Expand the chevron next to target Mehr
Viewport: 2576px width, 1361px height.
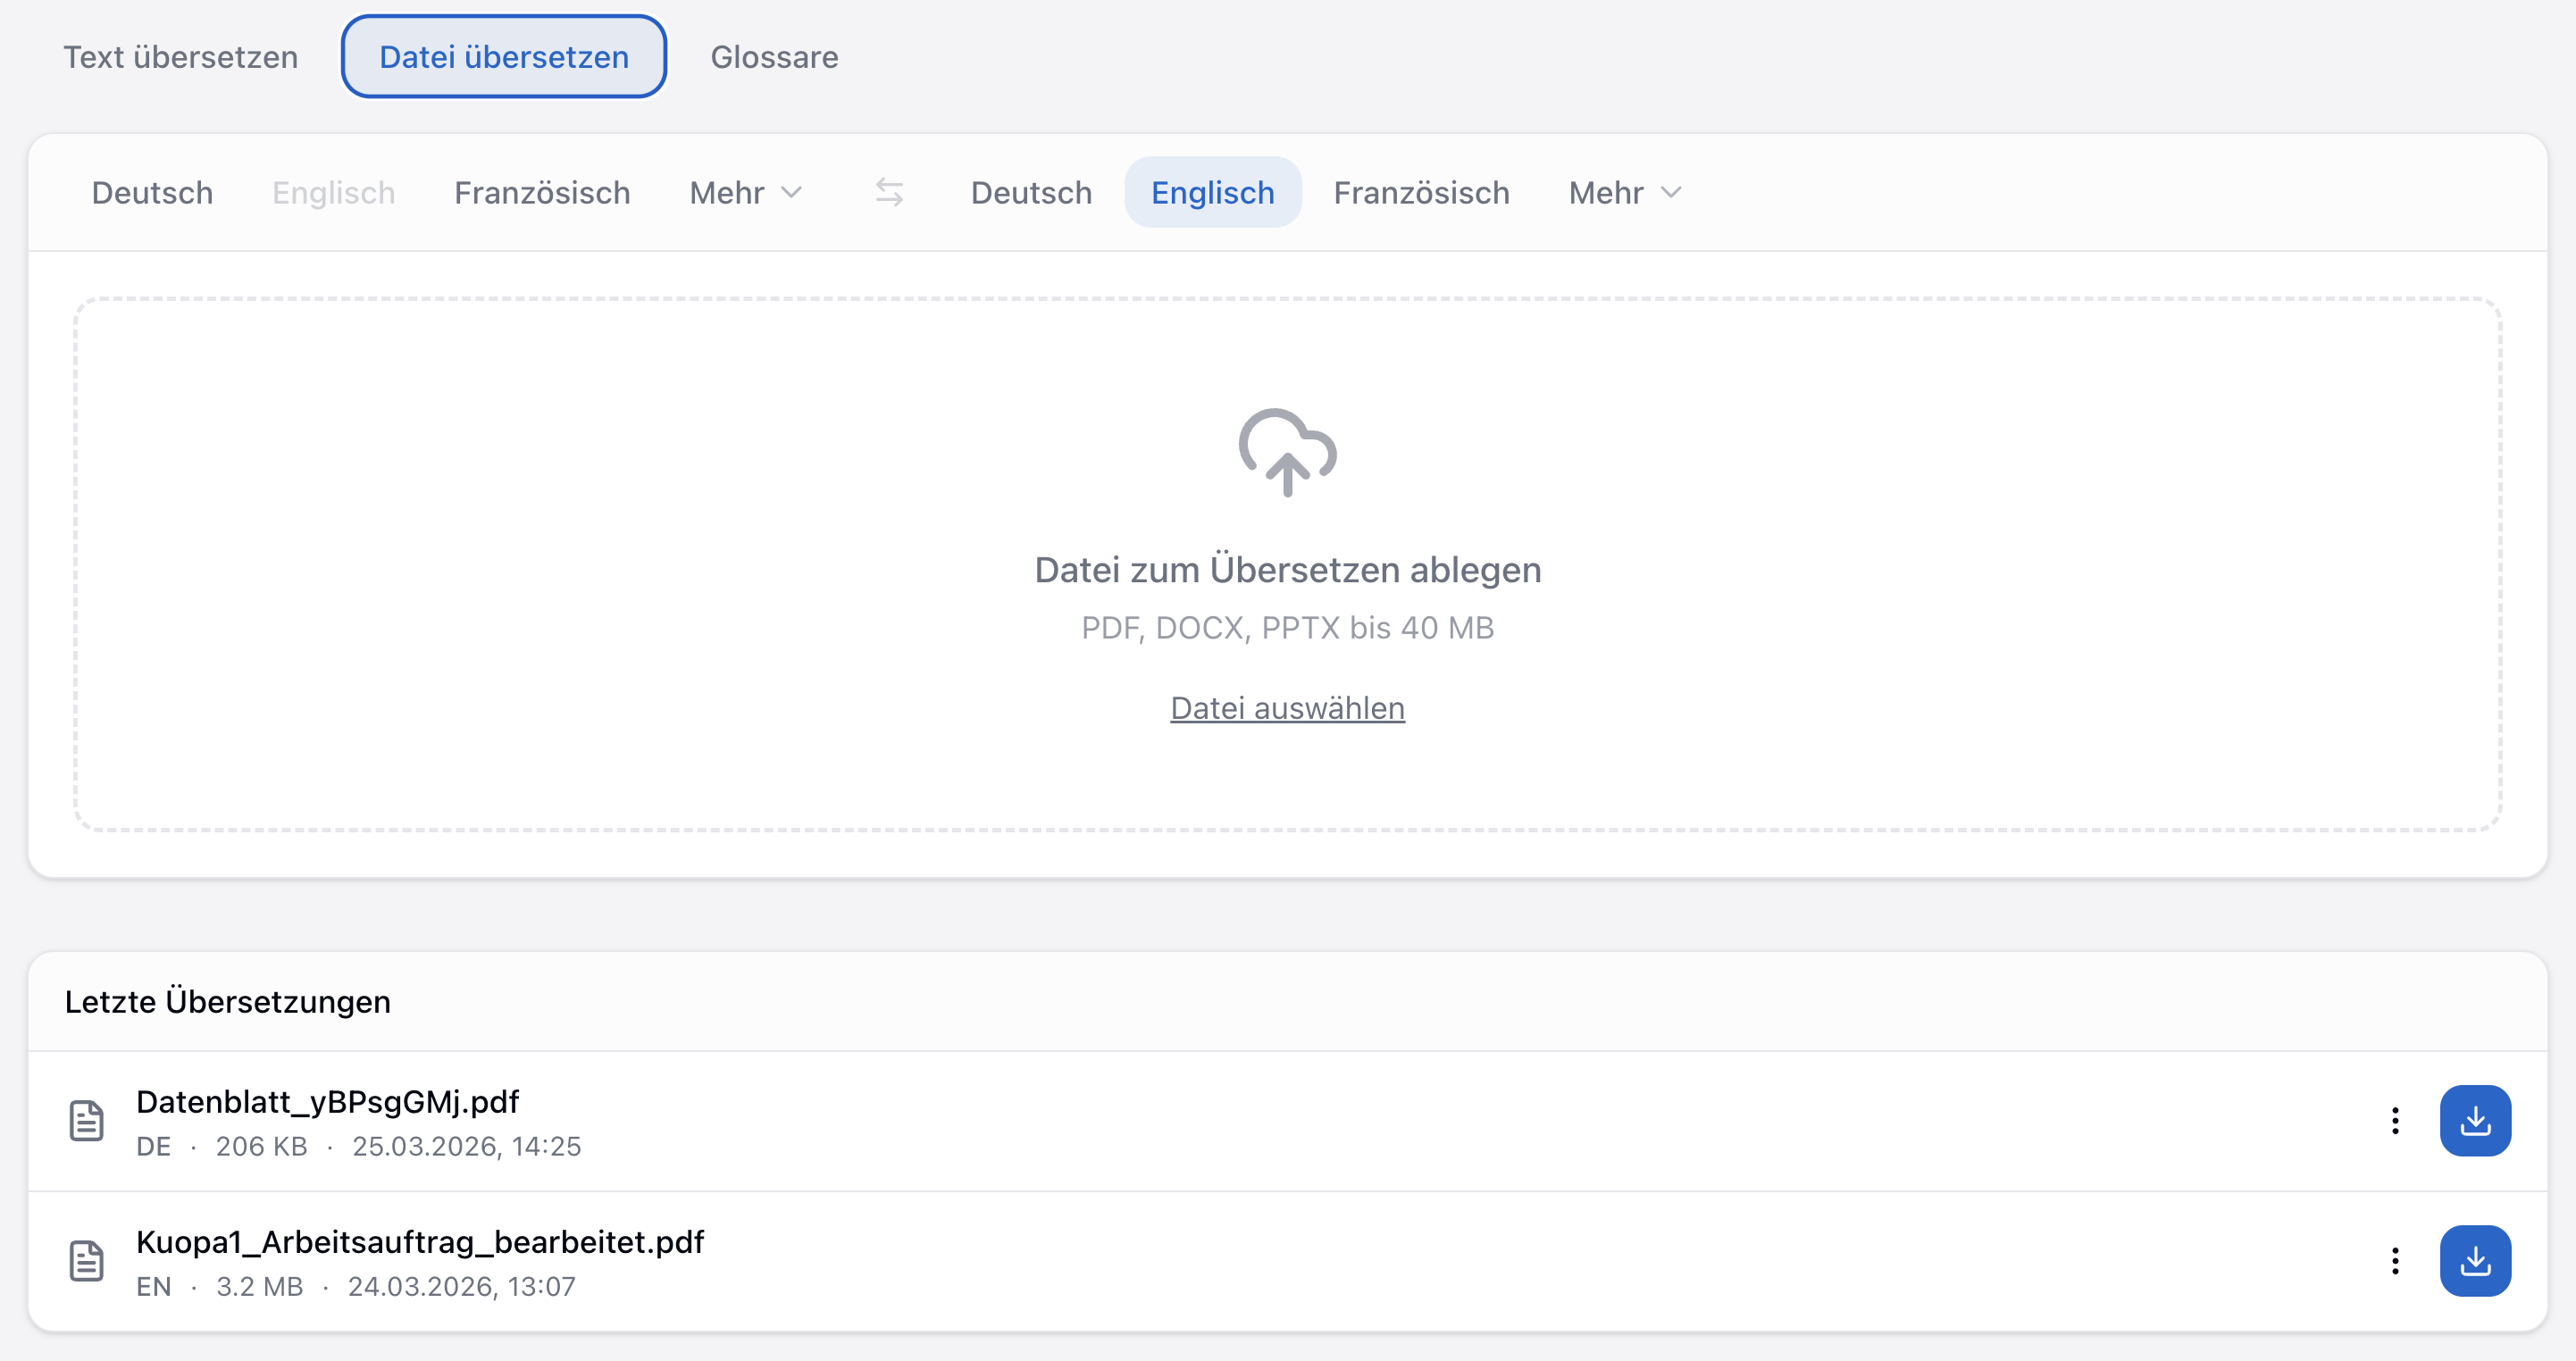tap(1673, 194)
